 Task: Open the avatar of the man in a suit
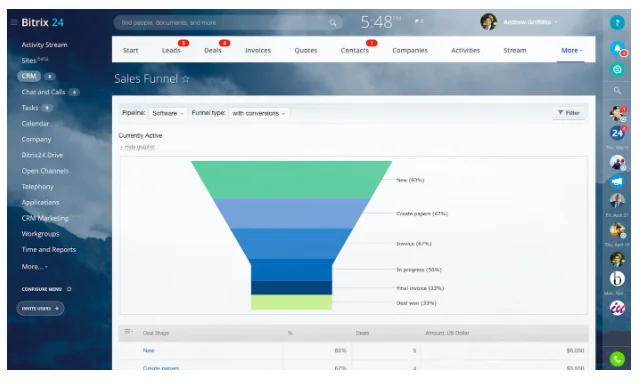click(617, 201)
